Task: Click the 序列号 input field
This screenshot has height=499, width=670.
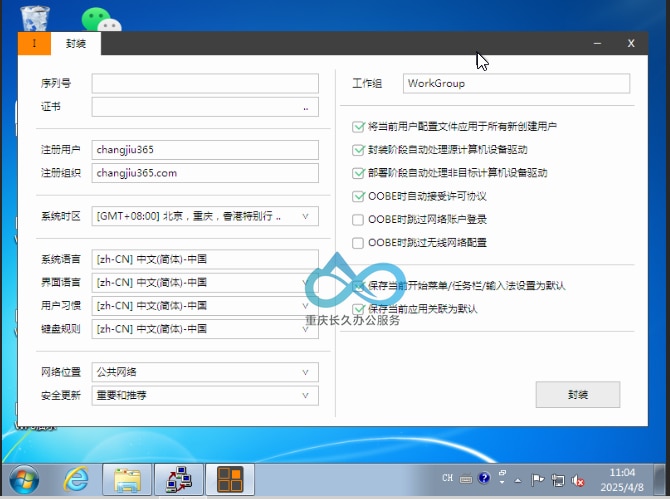Action: [x=205, y=83]
